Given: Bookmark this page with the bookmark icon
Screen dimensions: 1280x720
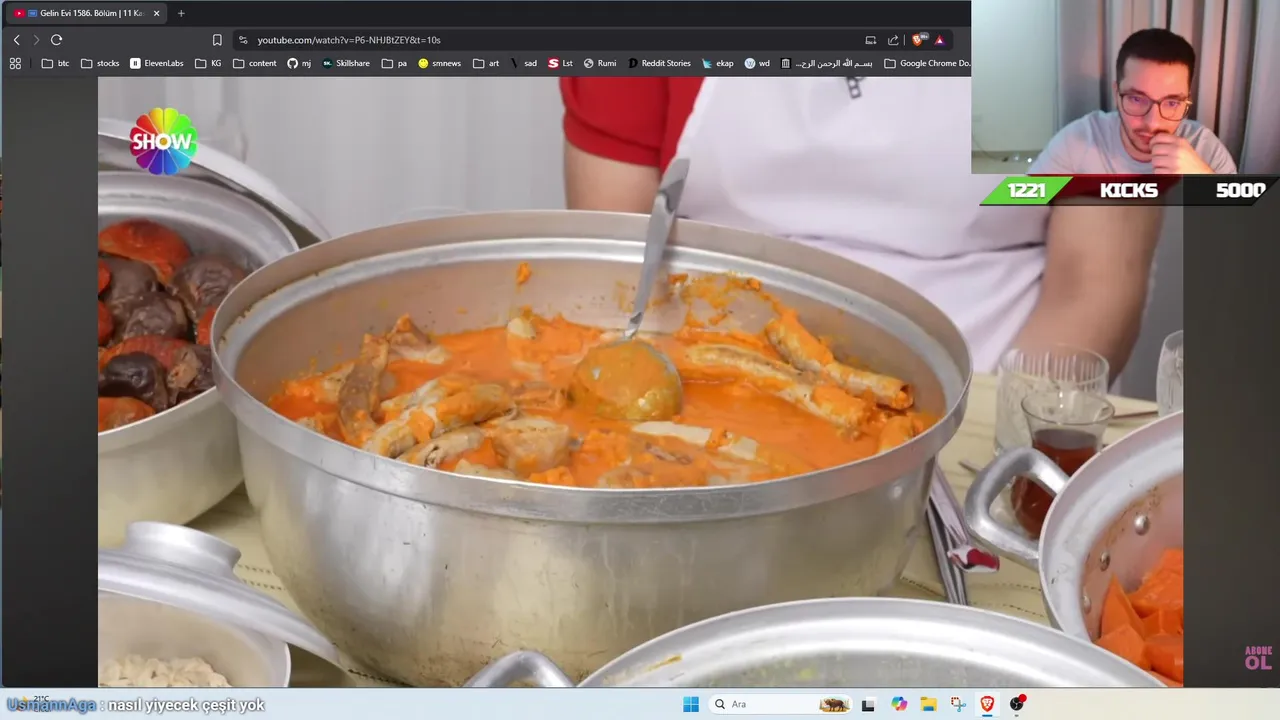Looking at the screenshot, I should pos(217,40).
